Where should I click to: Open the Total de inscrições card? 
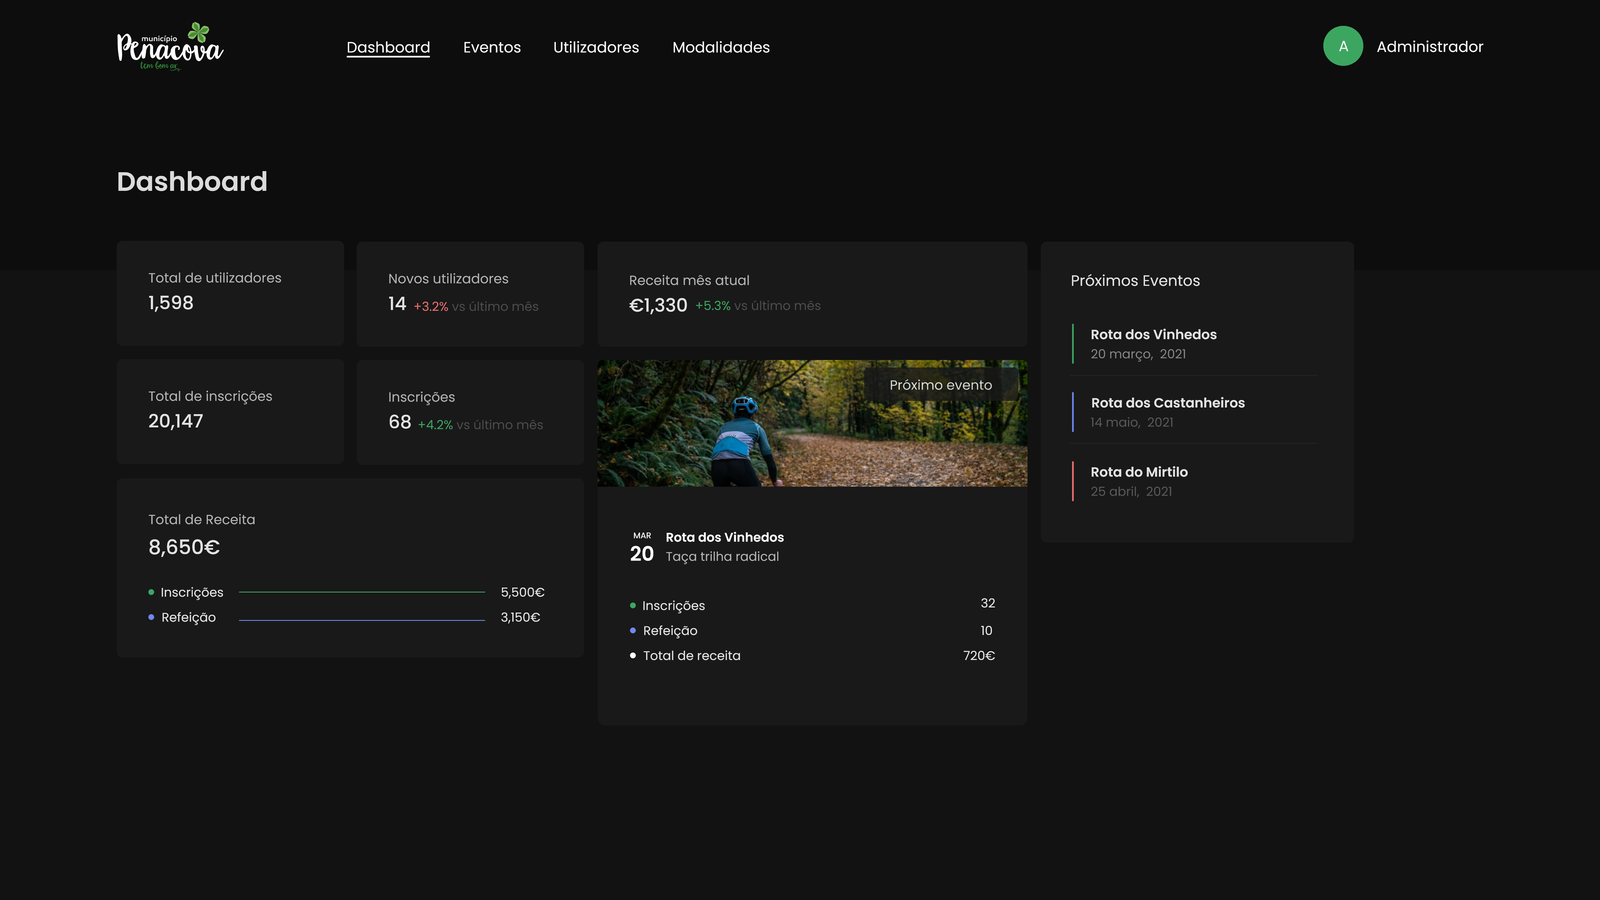230,411
